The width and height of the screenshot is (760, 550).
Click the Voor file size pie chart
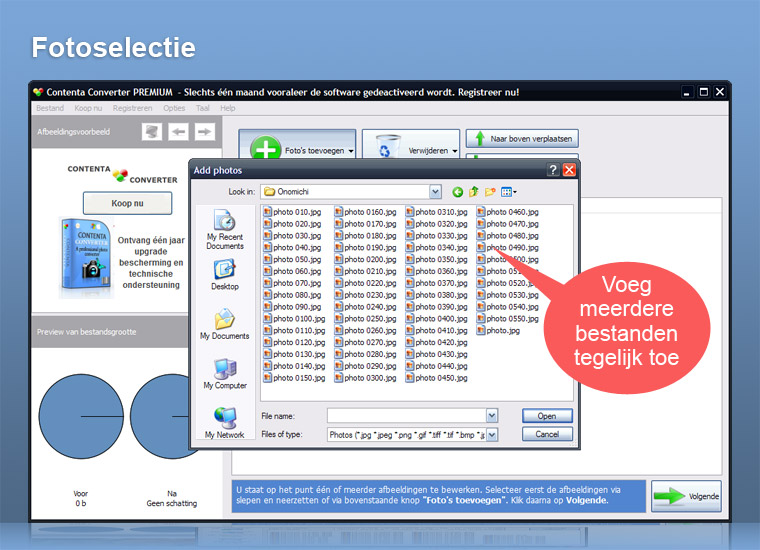(x=81, y=416)
